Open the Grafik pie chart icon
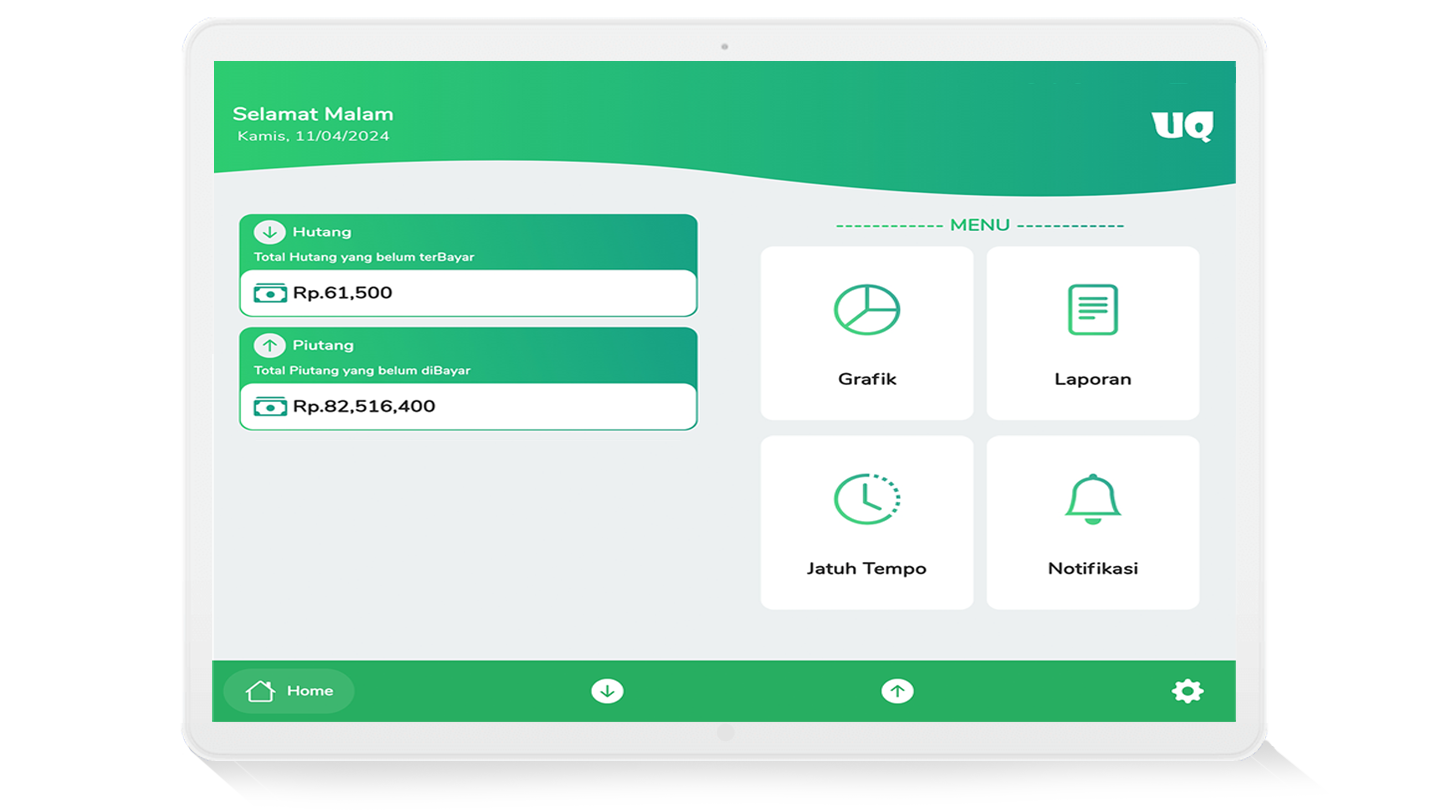The height and width of the screenshot is (810, 1440). click(866, 310)
